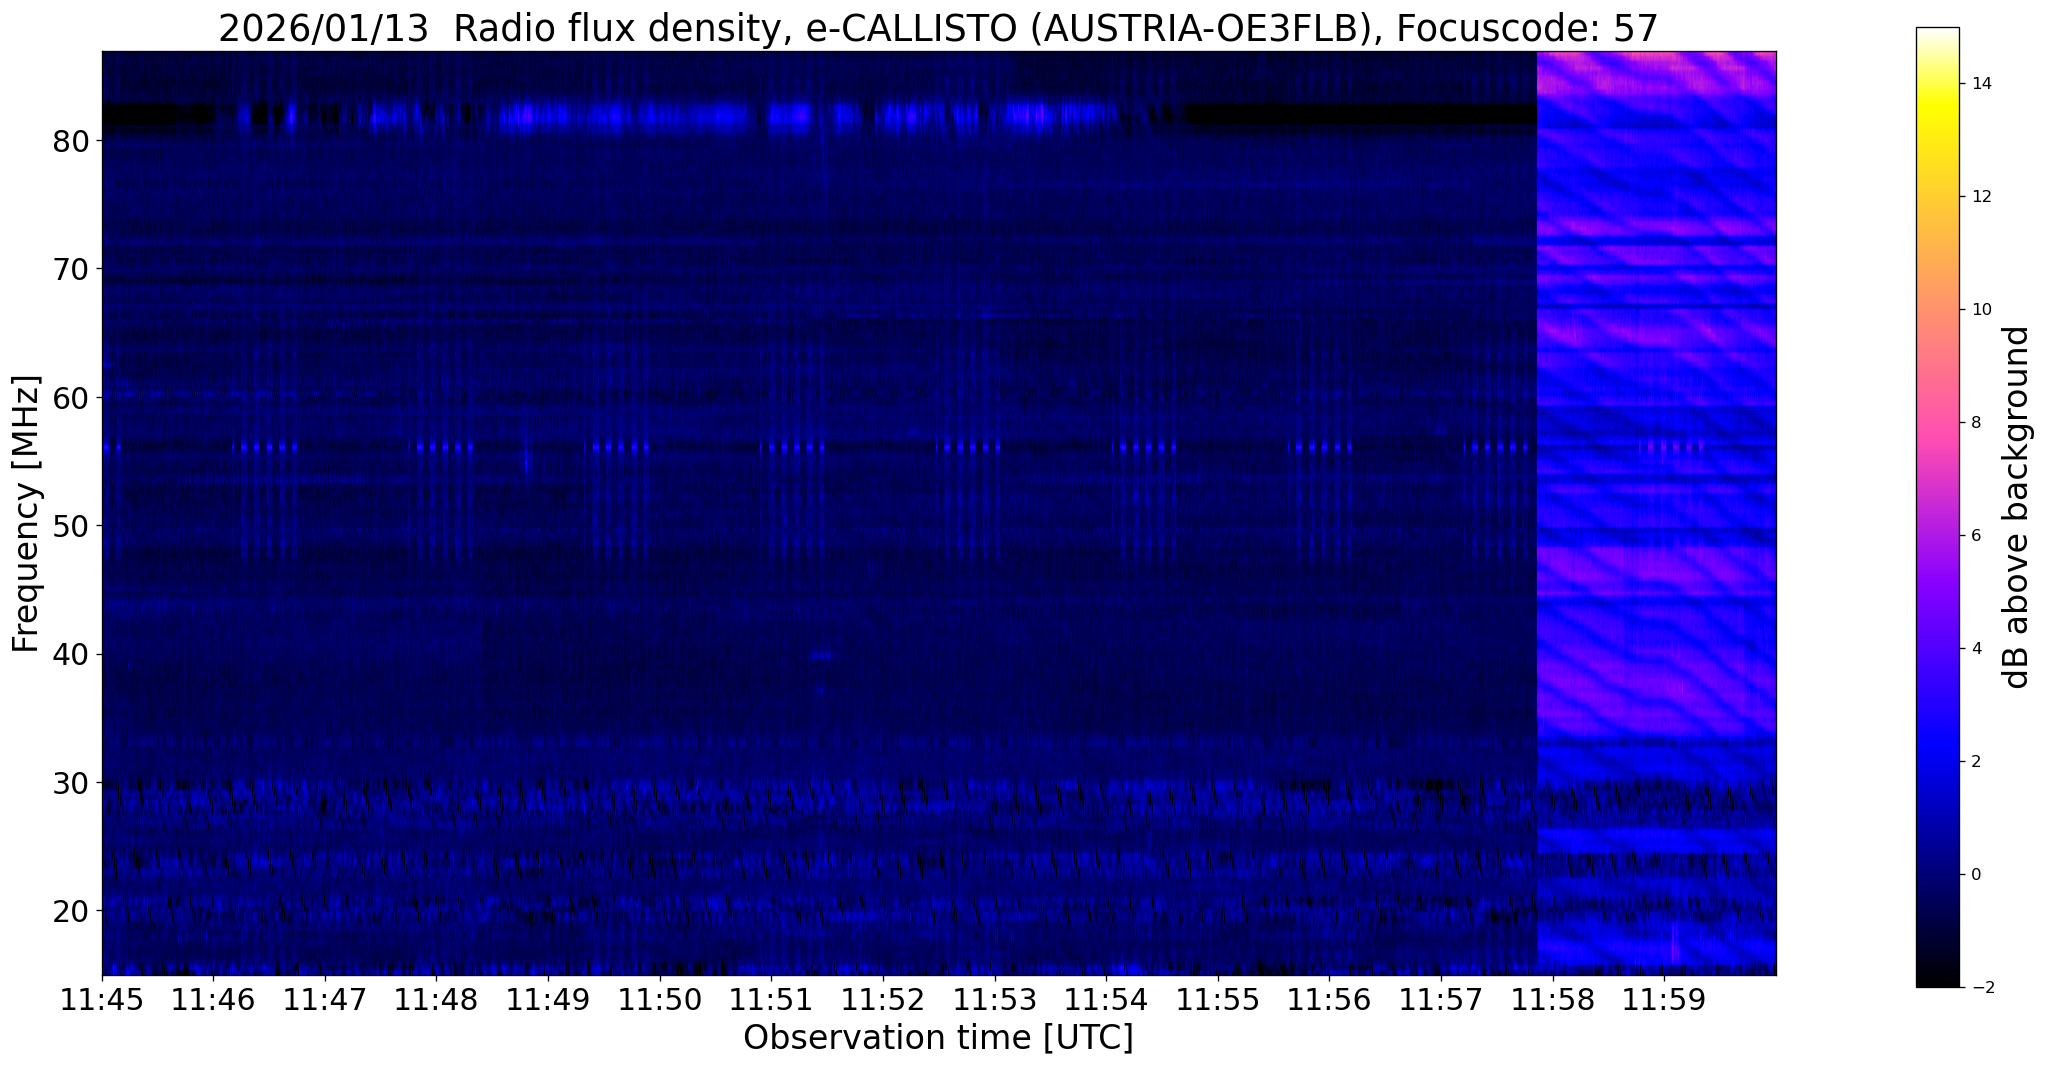This screenshot has width=2047, height=1067.
Task: Click the bright burst region after 11:58 in spectrogram
Action: pos(1656,513)
